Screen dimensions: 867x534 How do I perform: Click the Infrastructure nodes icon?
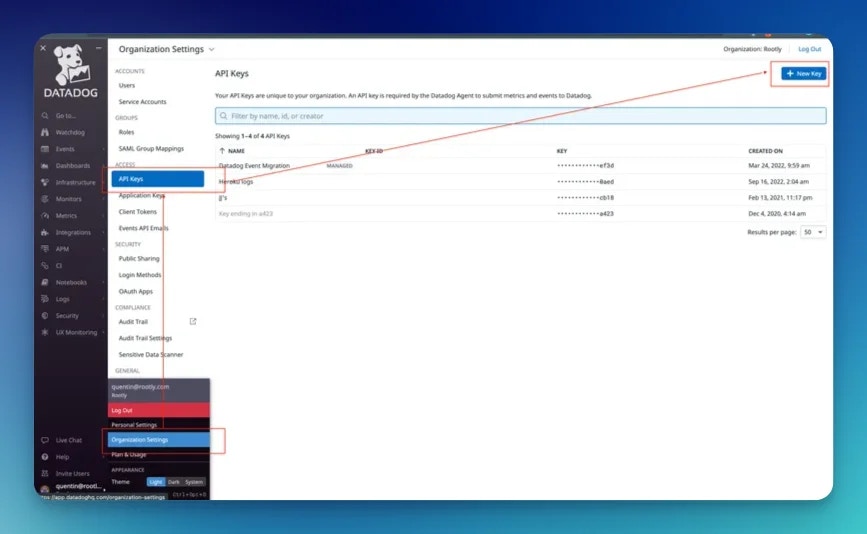45,182
